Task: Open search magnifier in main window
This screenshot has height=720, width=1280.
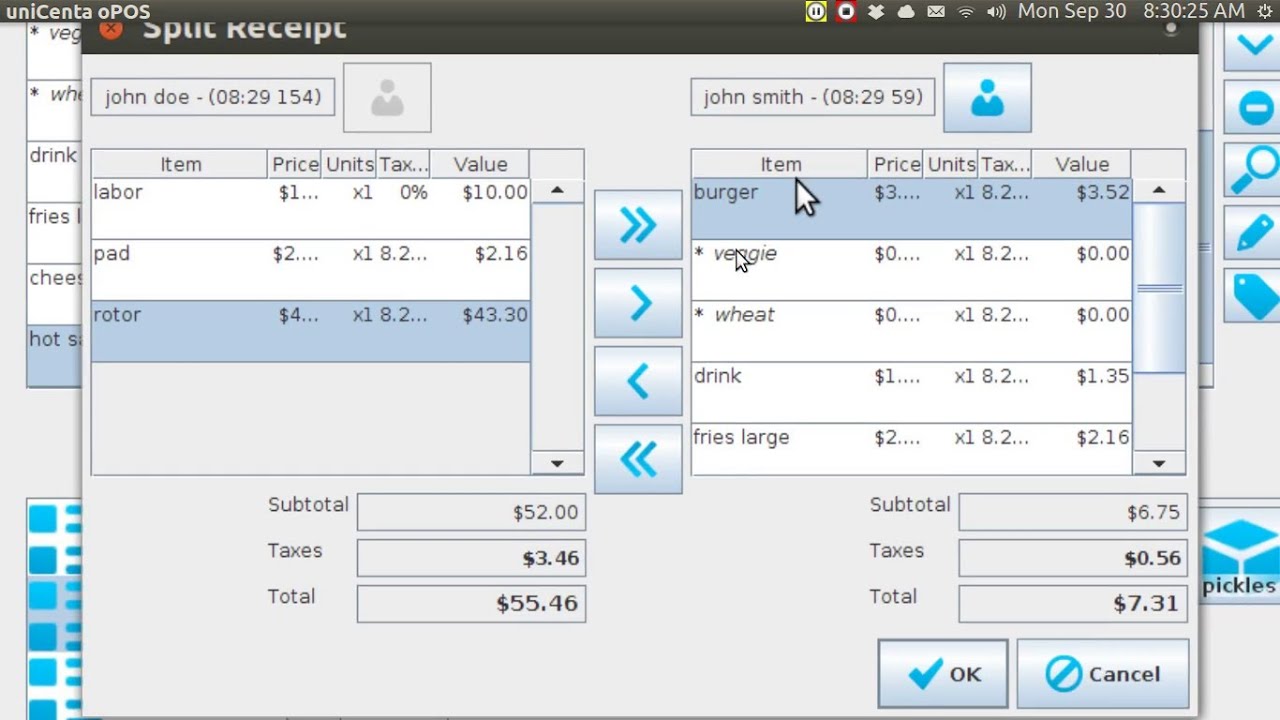Action: point(1255,171)
